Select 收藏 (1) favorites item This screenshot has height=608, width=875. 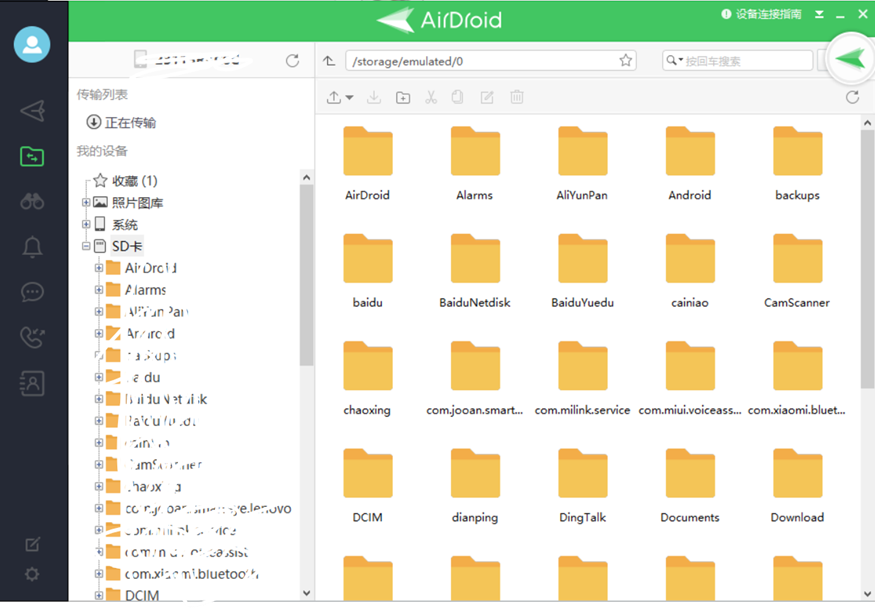pos(126,181)
